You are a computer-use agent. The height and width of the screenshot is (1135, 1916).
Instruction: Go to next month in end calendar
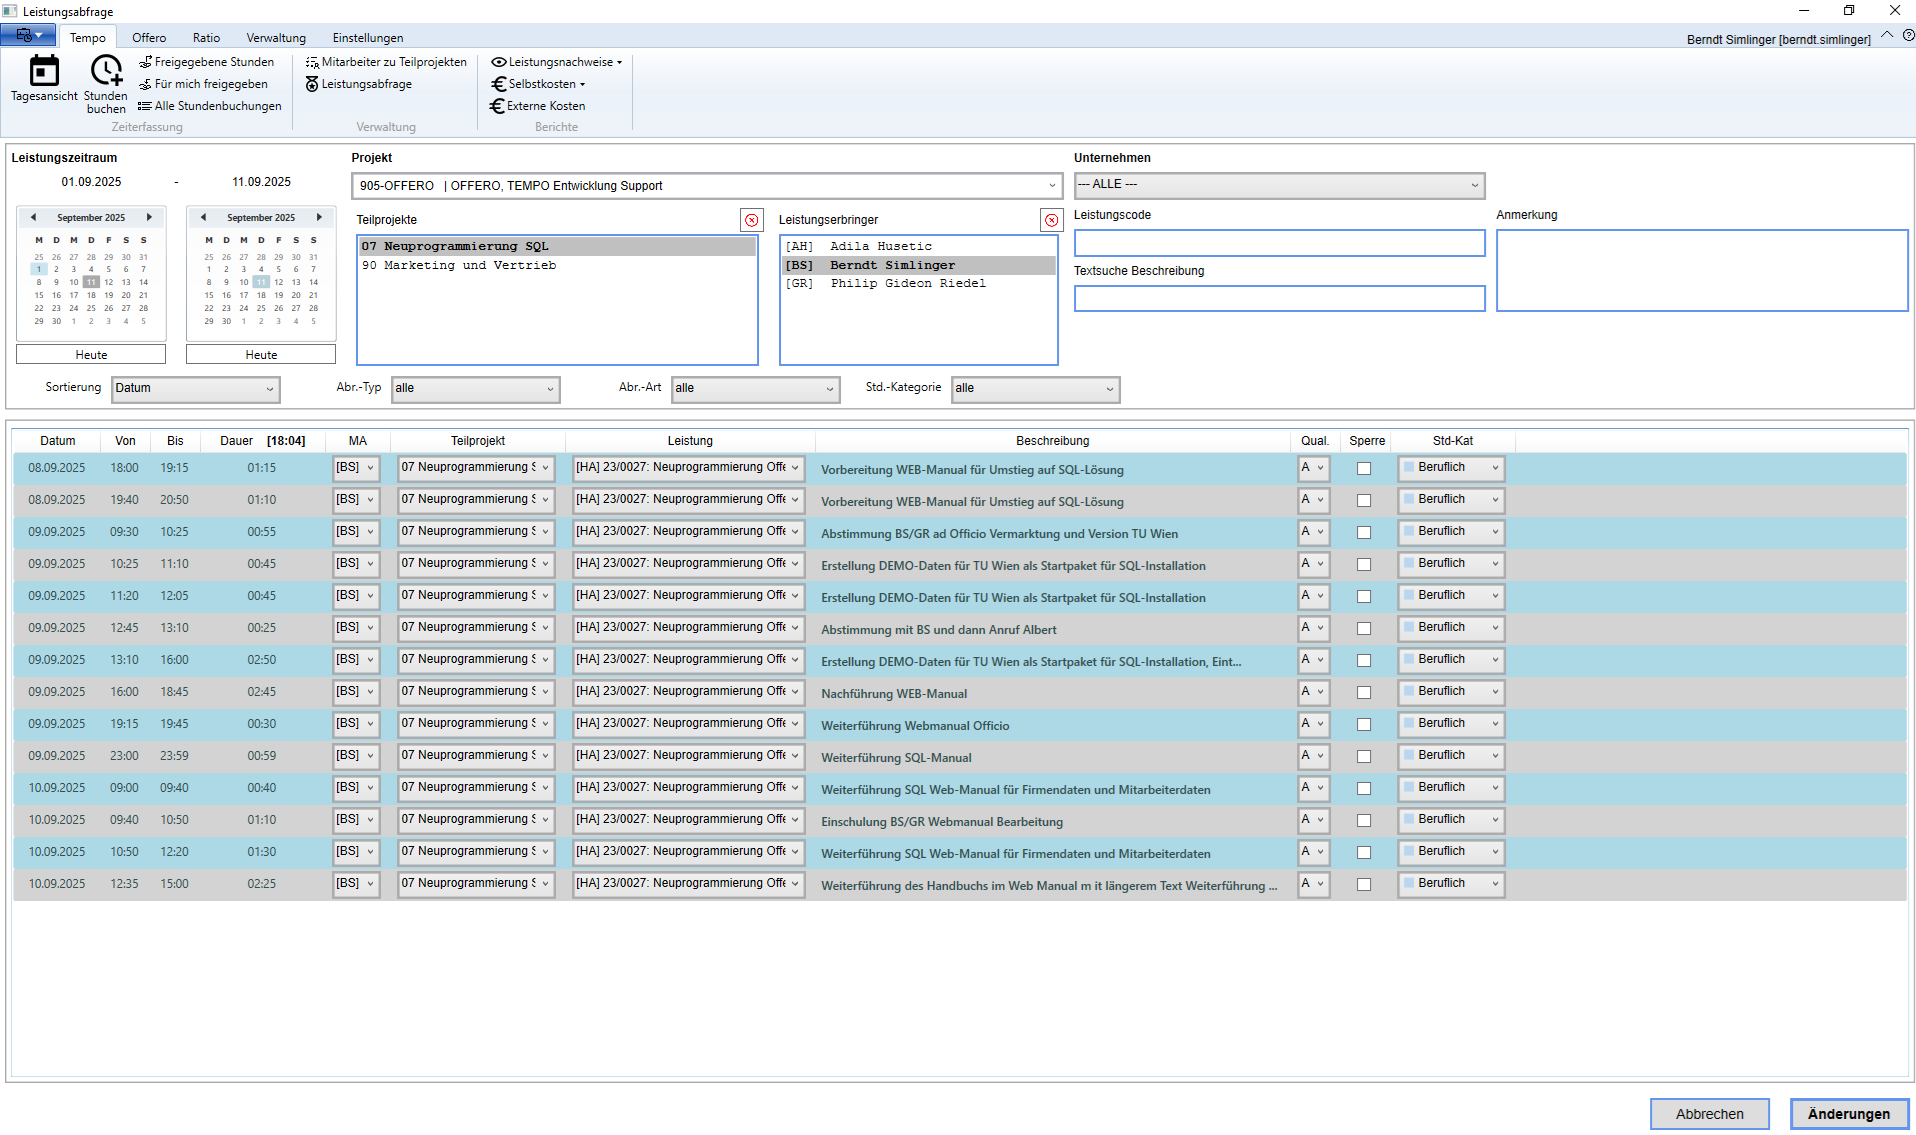pyautogui.click(x=319, y=217)
